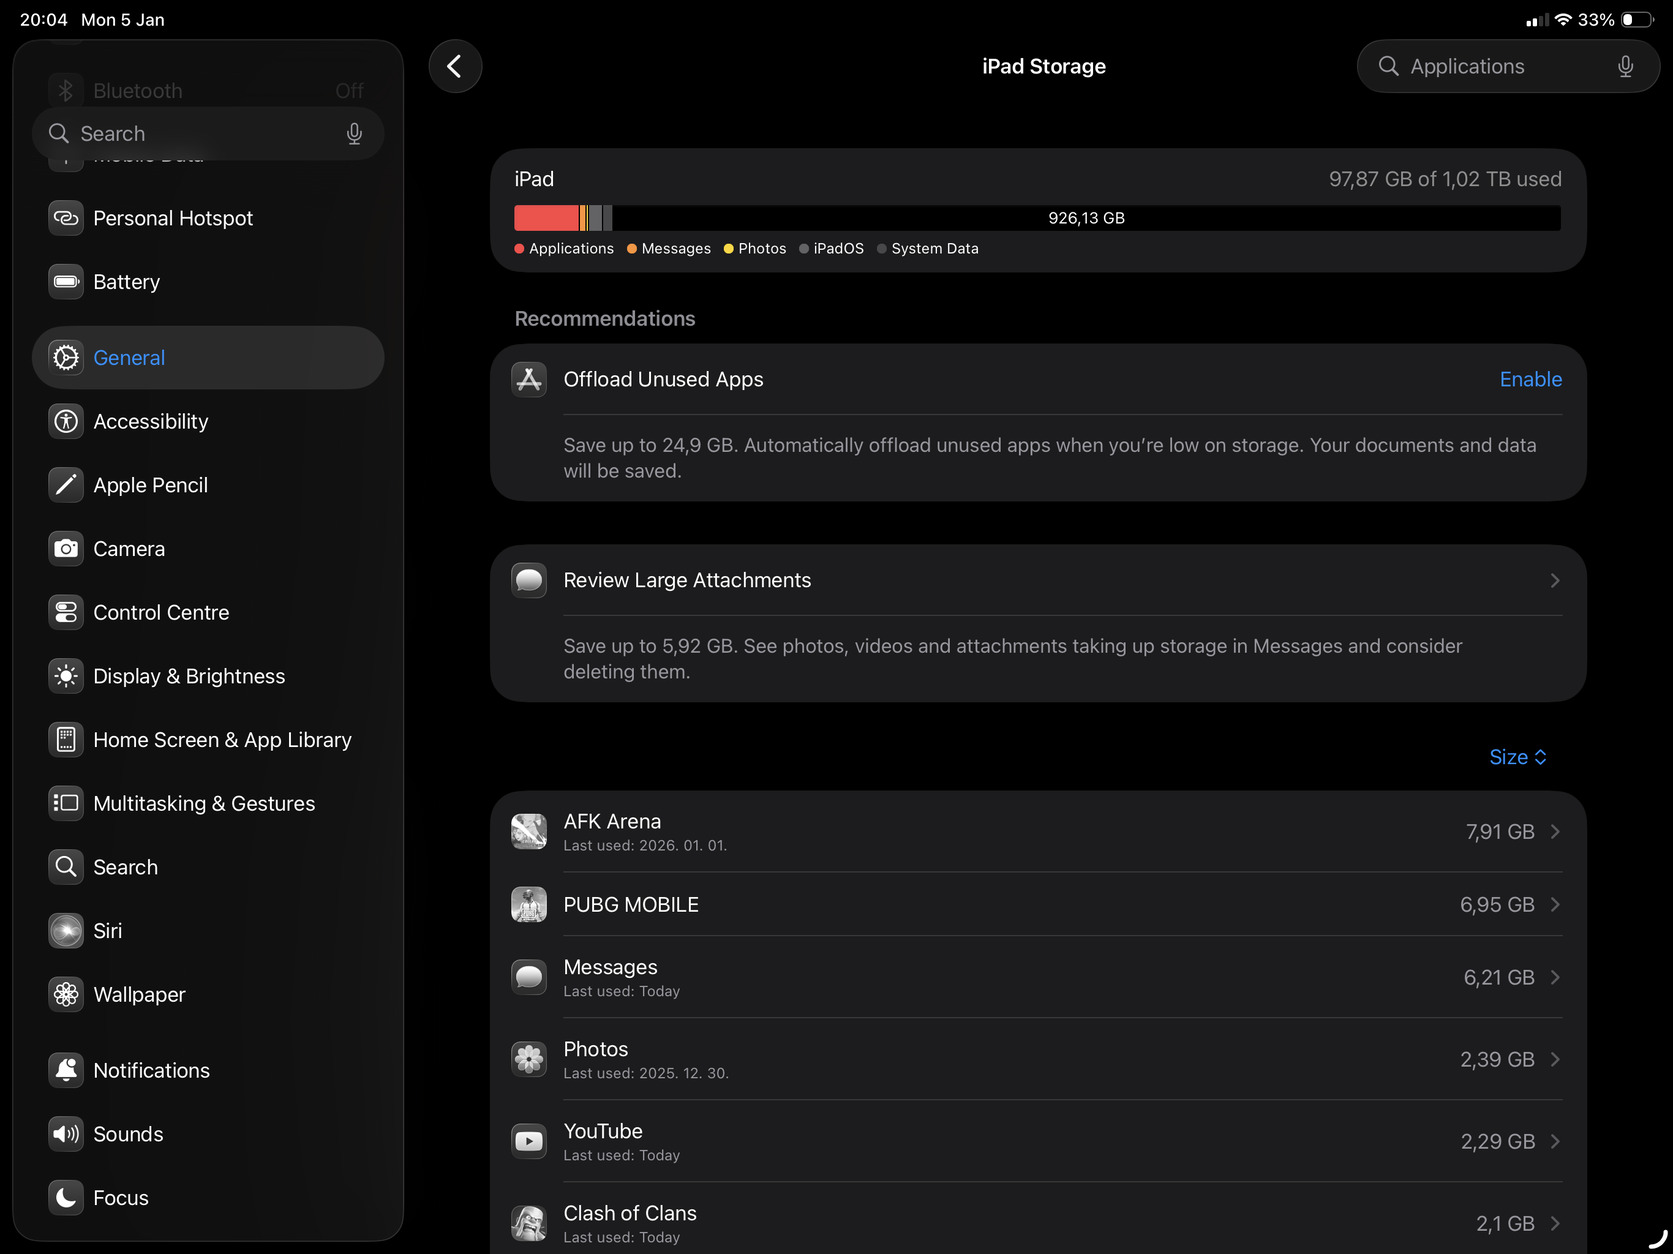Tap the Apple Pencil icon
The height and width of the screenshot is (1254, 1673).
66,485
